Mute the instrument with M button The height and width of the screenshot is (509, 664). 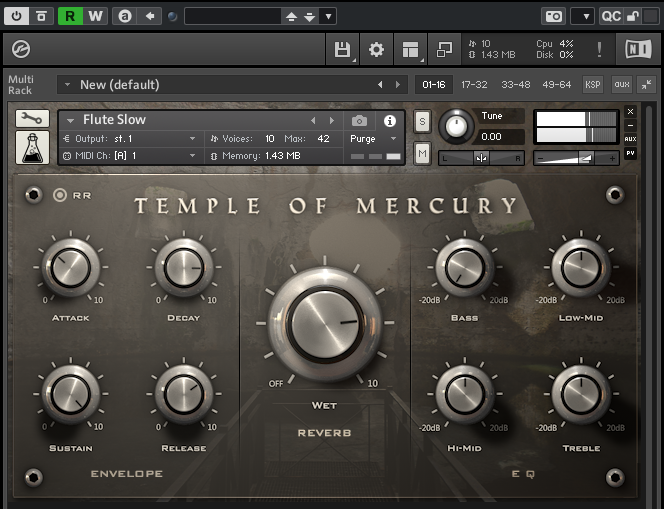[422, 153]
